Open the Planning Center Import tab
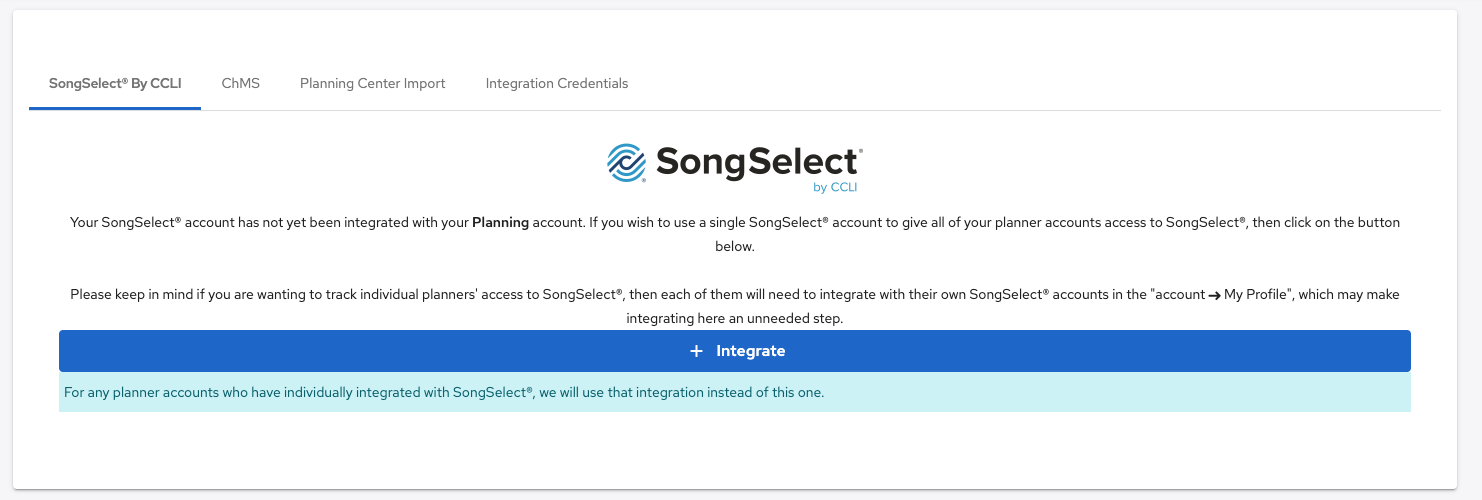Viewport: 1482px width, 500px height. tap(372, 84)
